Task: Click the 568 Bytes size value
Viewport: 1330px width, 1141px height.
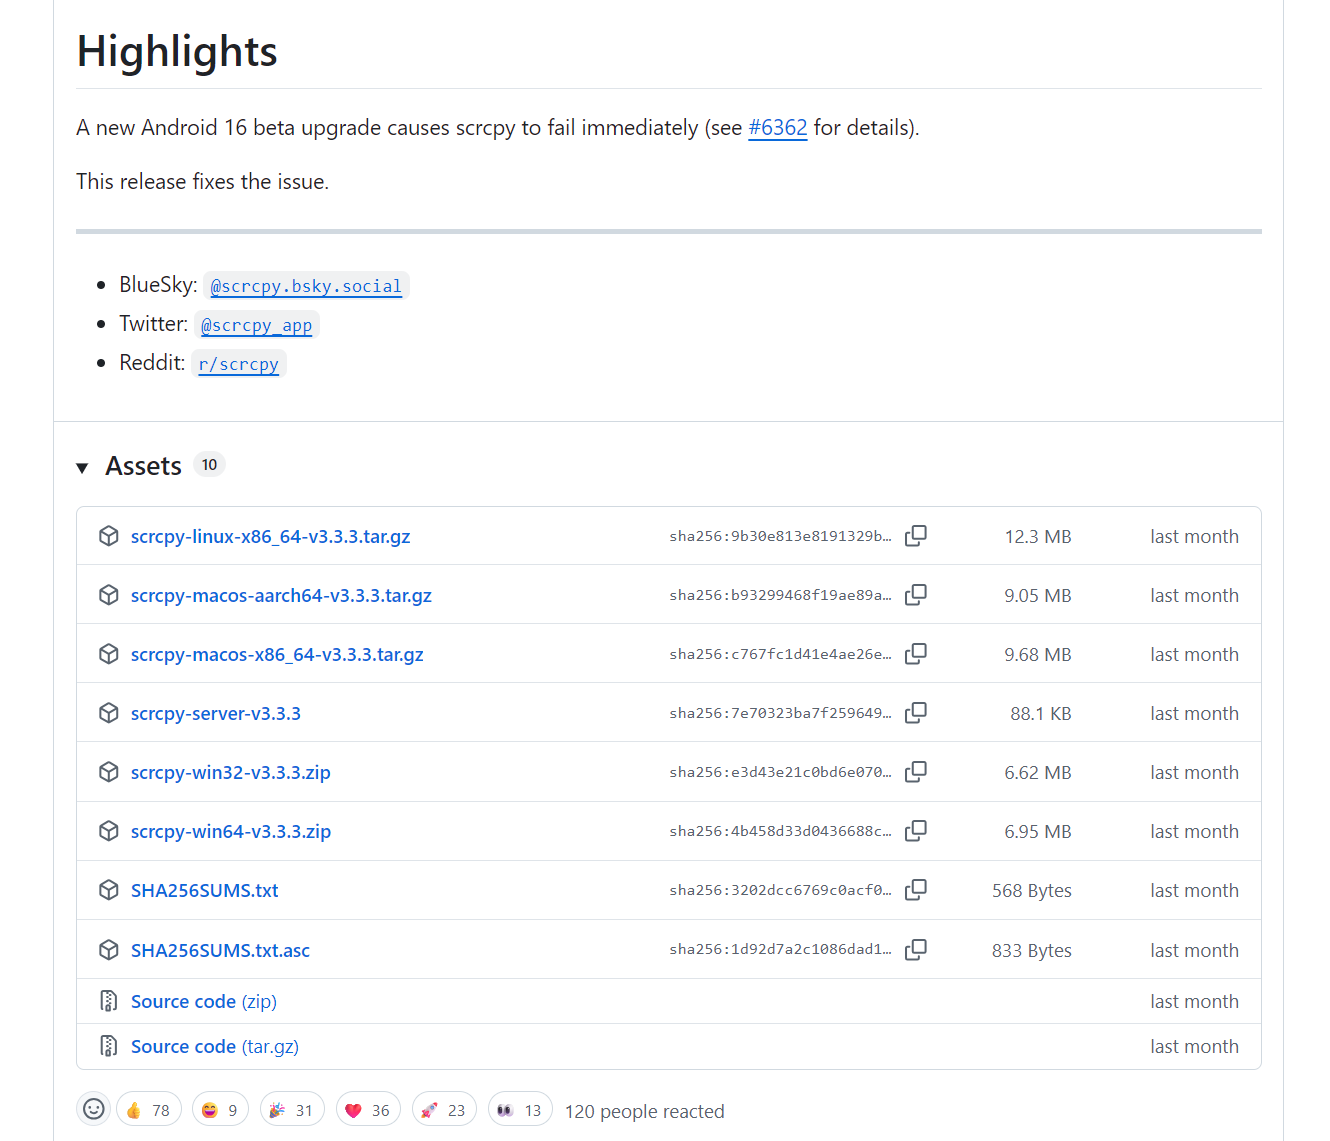Action: click(1032, 891)
